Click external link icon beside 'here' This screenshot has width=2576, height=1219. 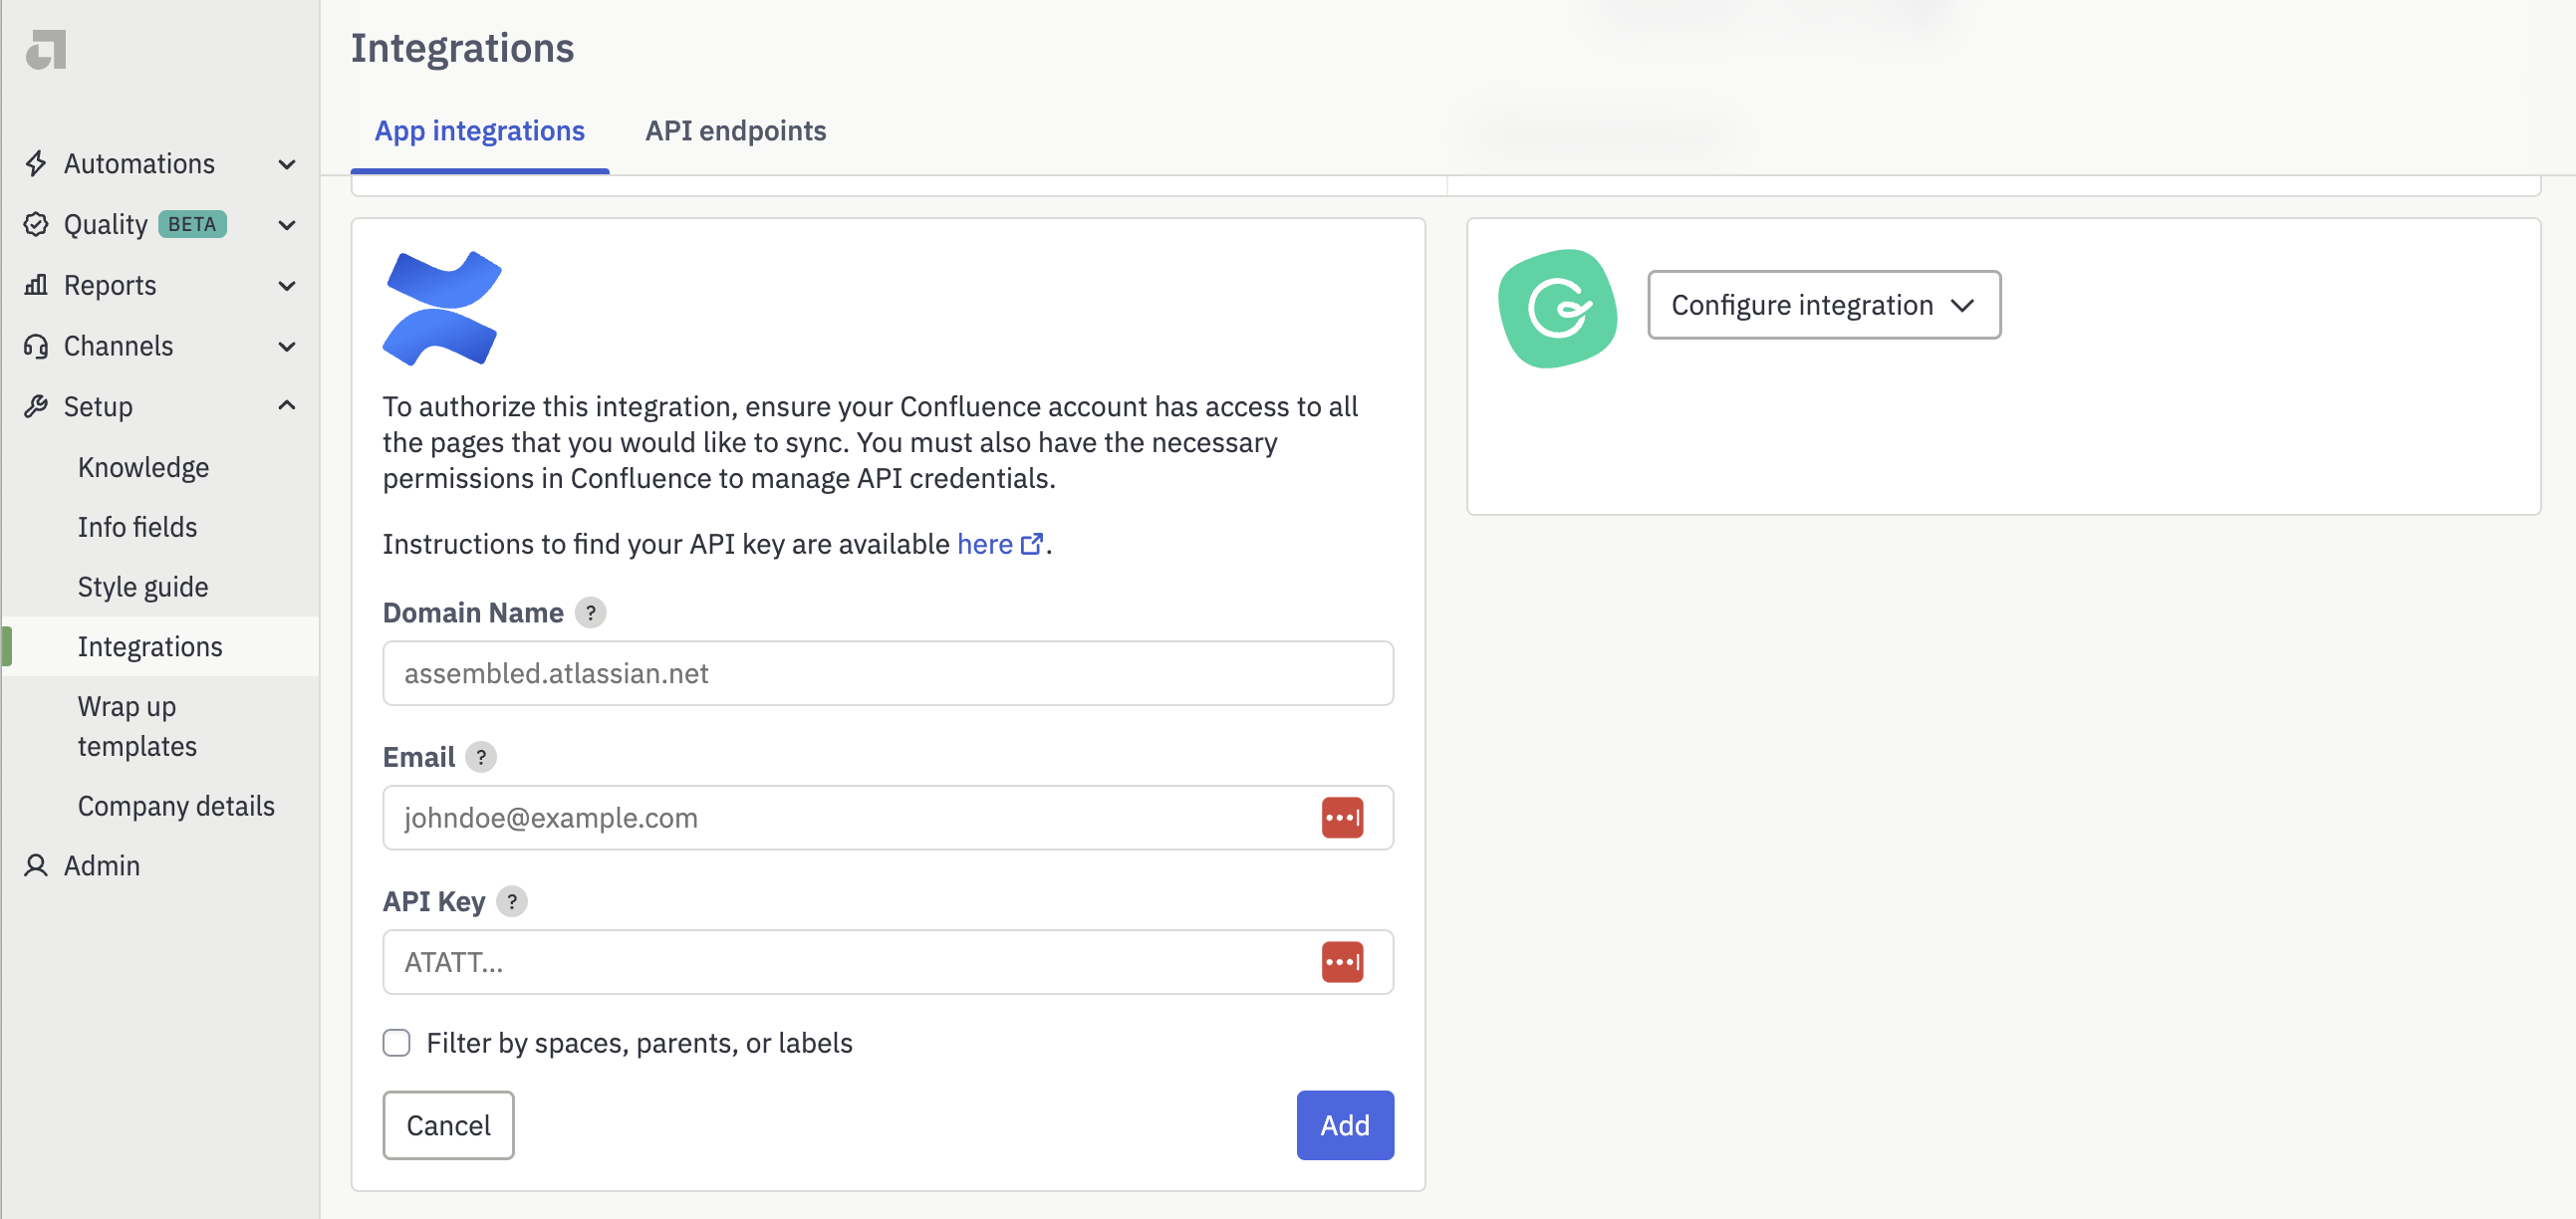[x=1032, y=543]
